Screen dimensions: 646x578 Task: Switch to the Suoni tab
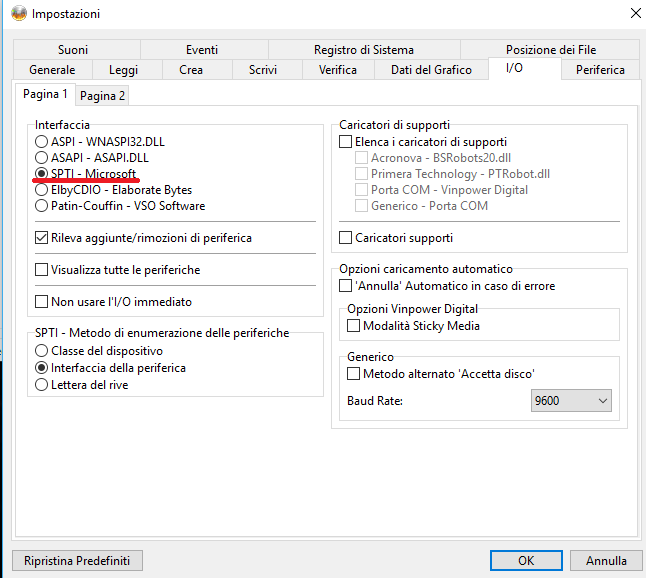click(77, 49)
